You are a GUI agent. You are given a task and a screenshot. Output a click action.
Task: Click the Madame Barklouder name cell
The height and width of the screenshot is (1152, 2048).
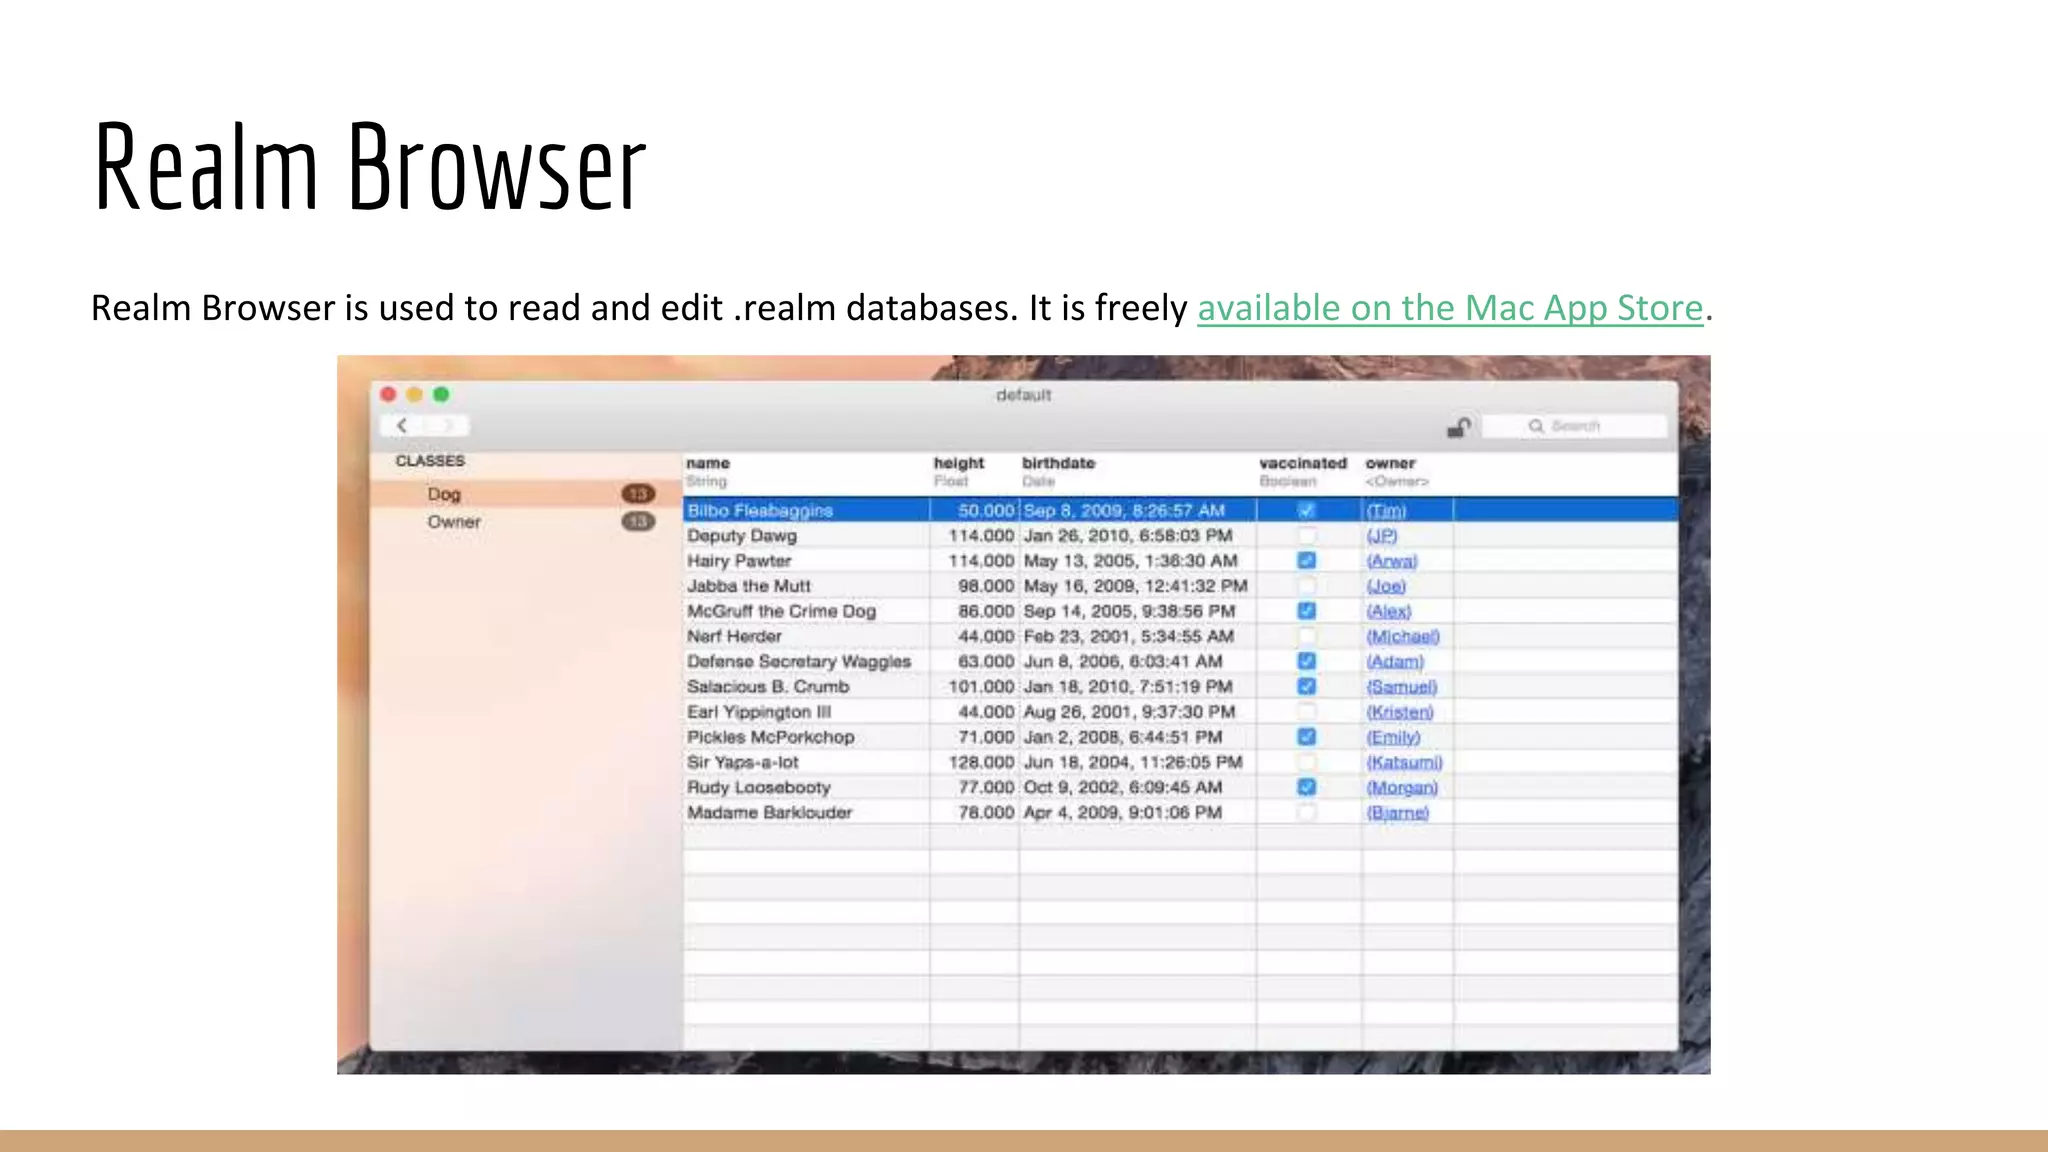point(806,812)
